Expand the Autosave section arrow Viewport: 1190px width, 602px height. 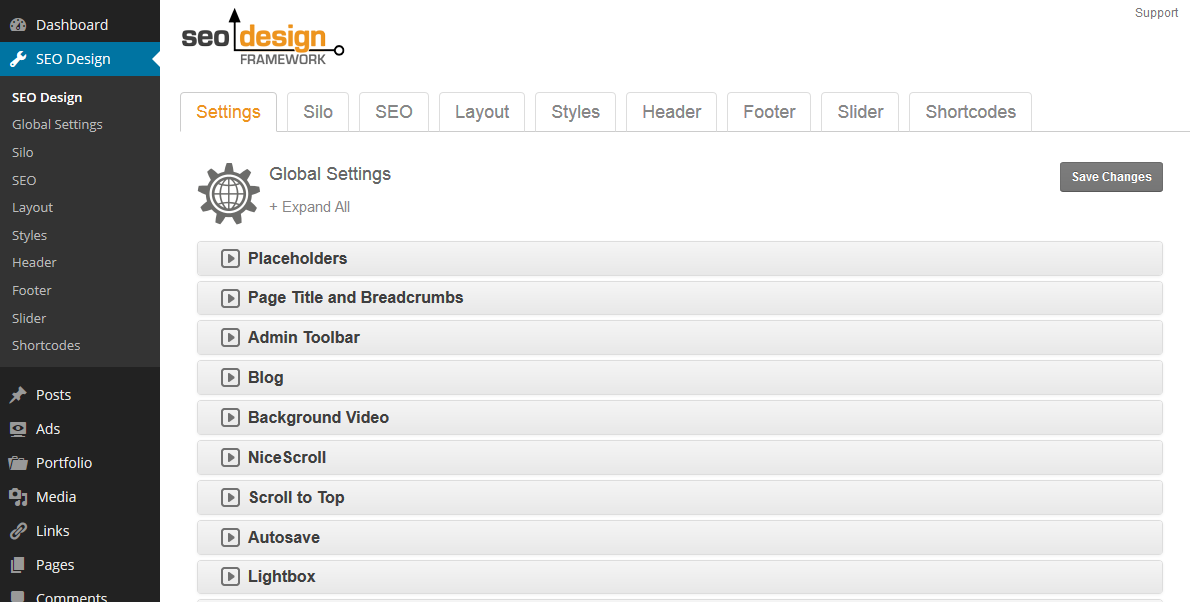(230, 537)
